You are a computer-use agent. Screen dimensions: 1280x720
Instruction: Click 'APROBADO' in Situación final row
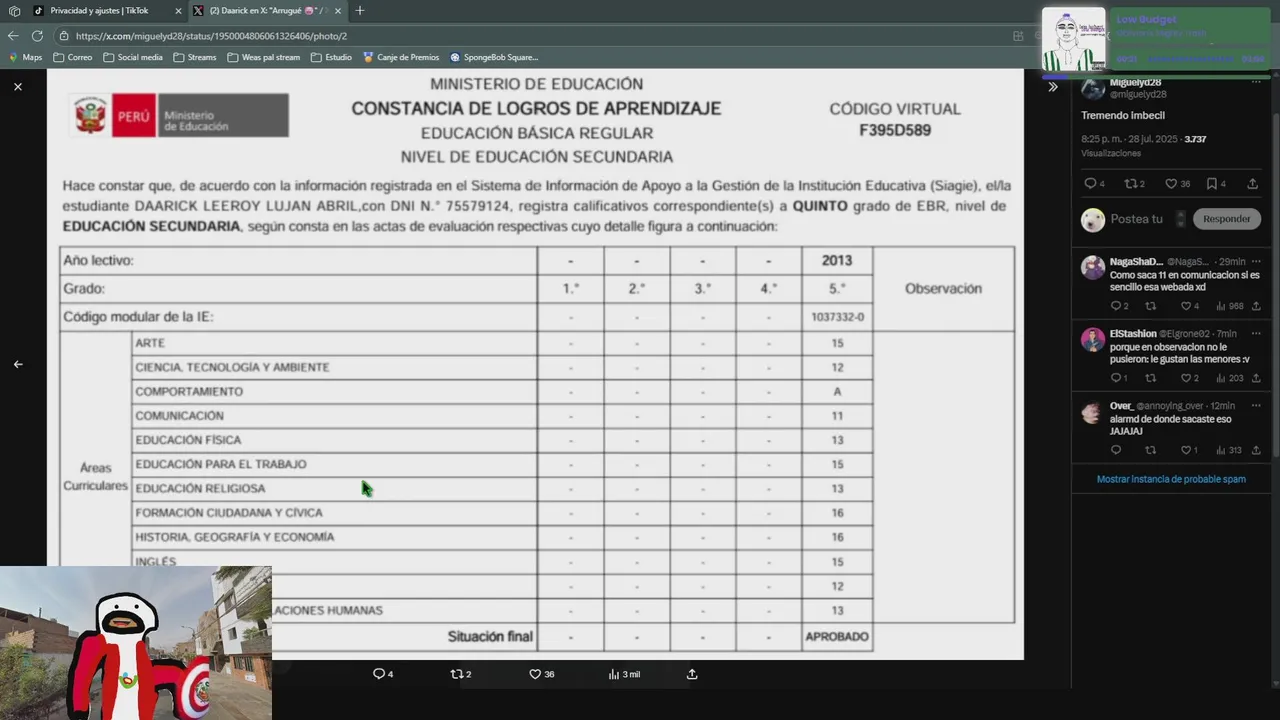[x=837, y=637]
